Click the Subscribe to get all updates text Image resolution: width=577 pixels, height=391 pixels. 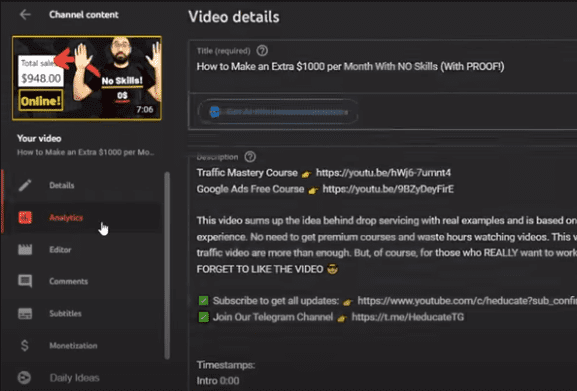(276, 301)
